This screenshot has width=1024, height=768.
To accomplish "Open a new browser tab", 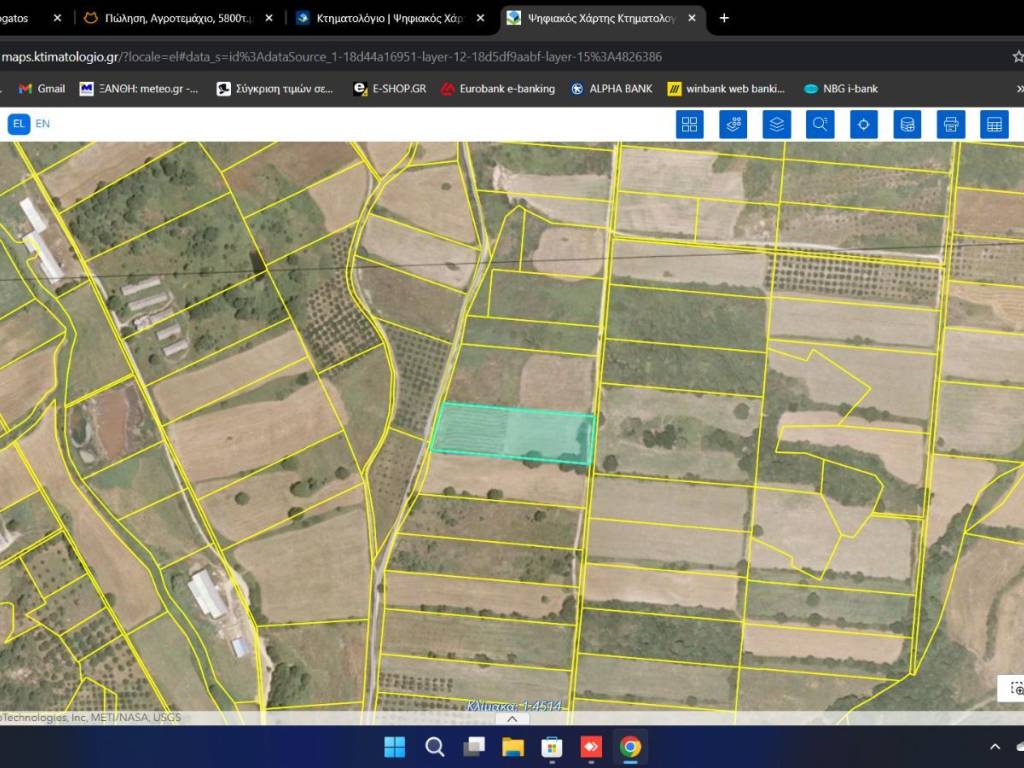I will coord(724,18).
